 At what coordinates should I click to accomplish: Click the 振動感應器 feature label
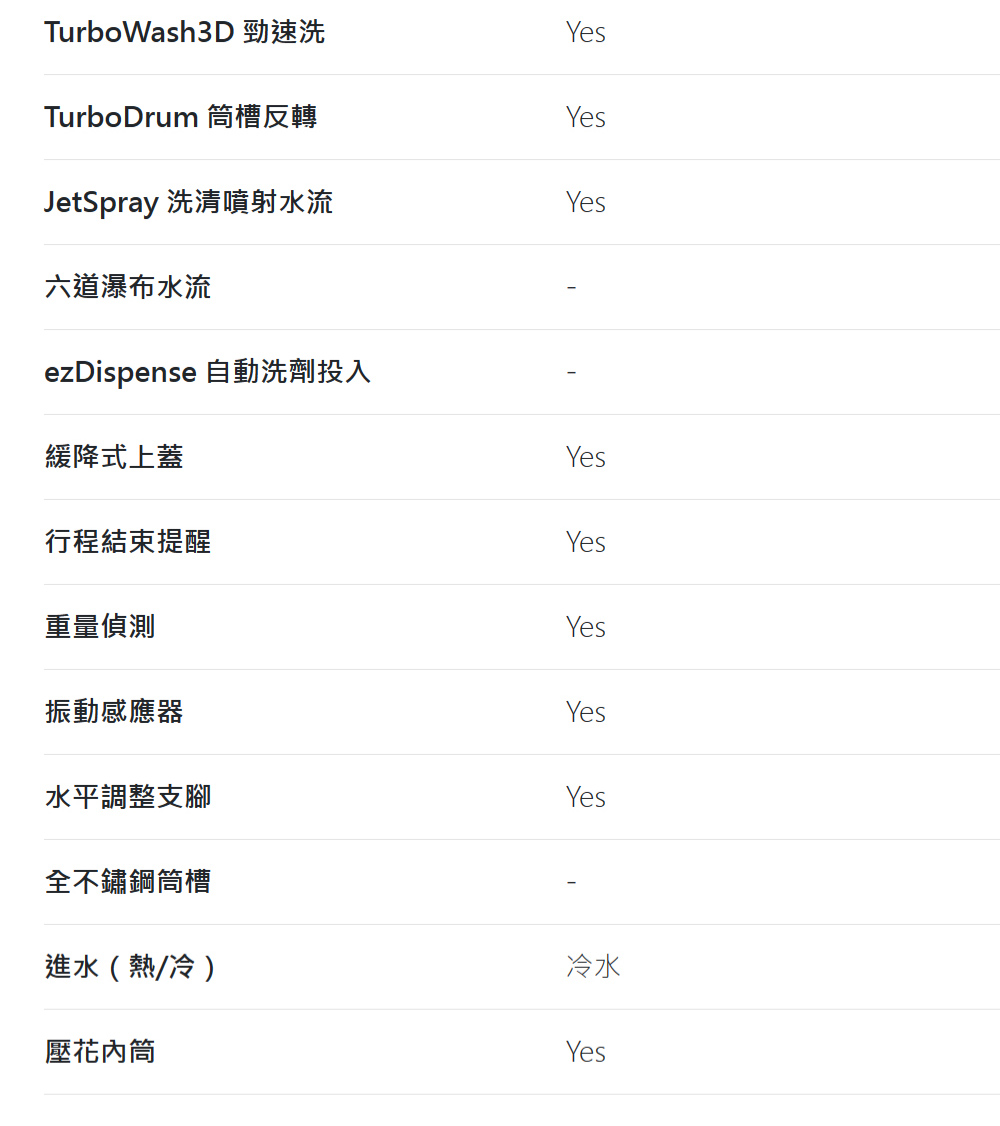114,712
